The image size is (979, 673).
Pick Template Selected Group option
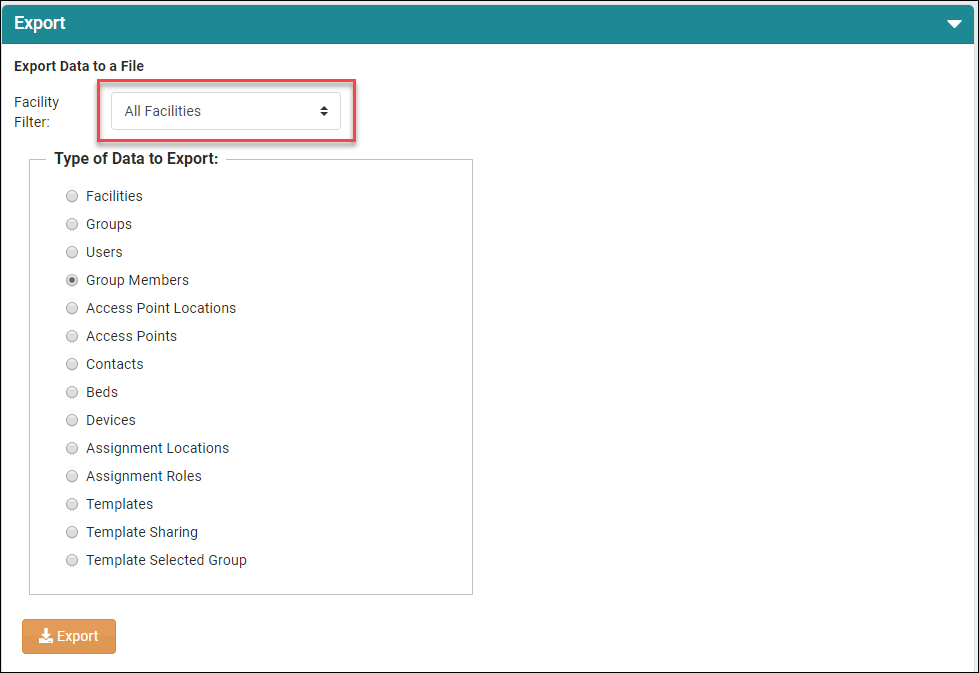pos(72,560)
